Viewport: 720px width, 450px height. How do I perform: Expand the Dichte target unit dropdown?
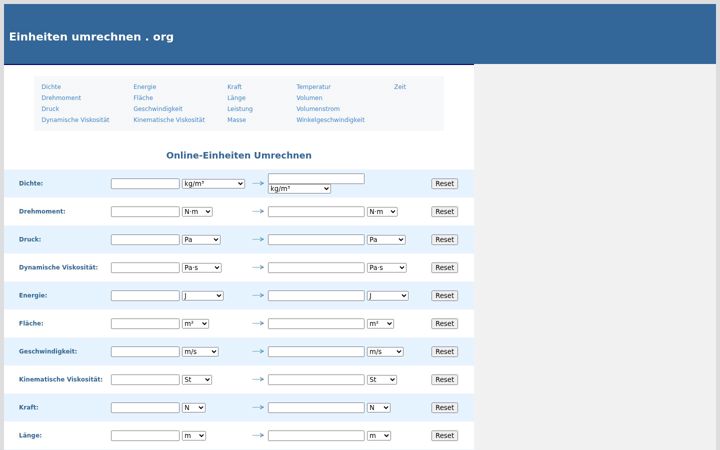(x=299, y=189)
